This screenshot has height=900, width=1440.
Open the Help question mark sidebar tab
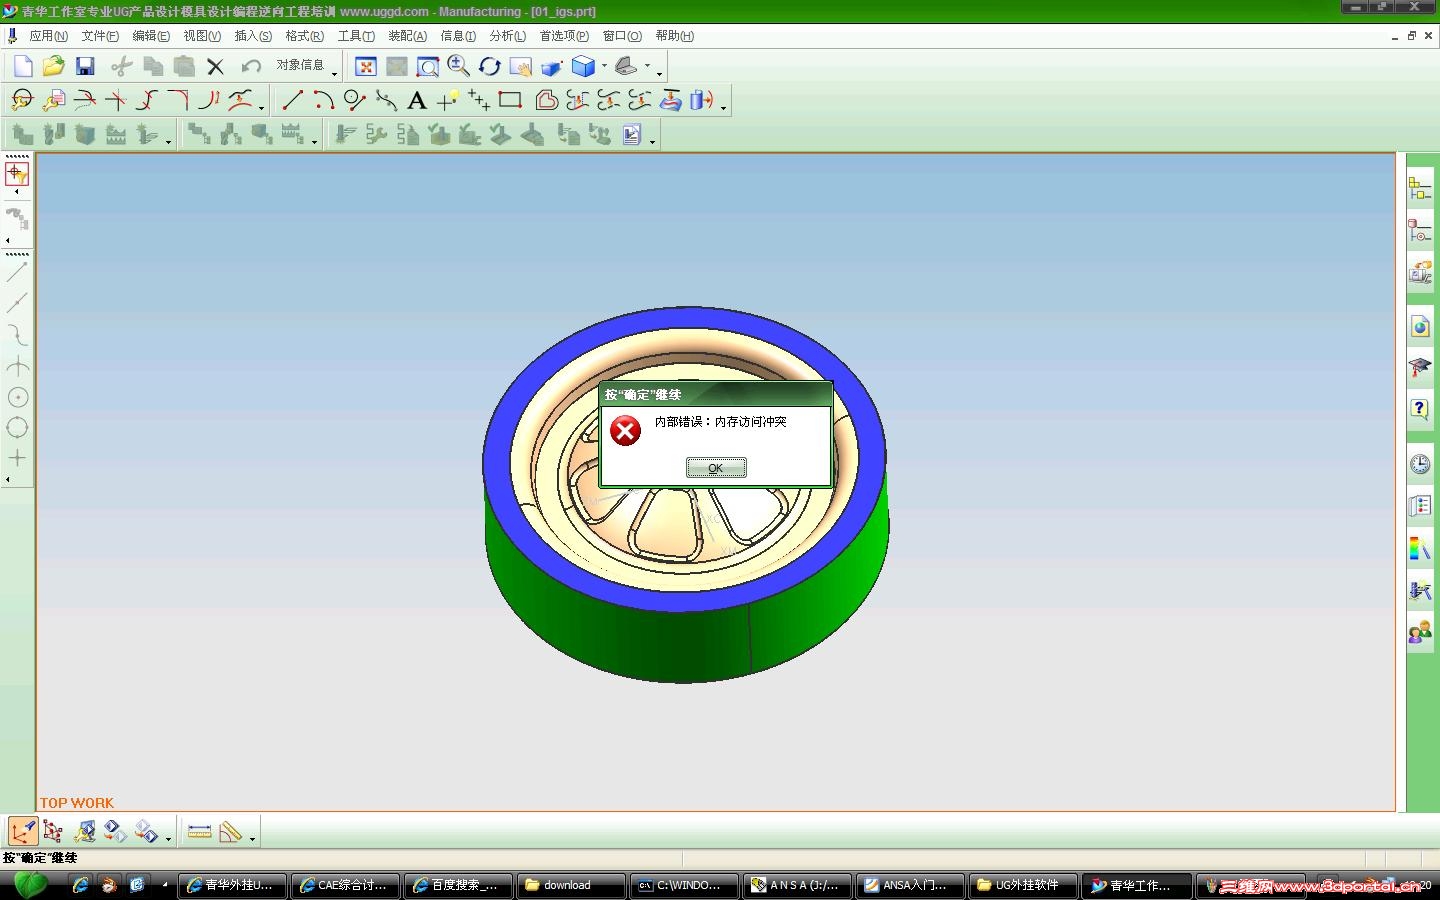tap(1420, 408)
